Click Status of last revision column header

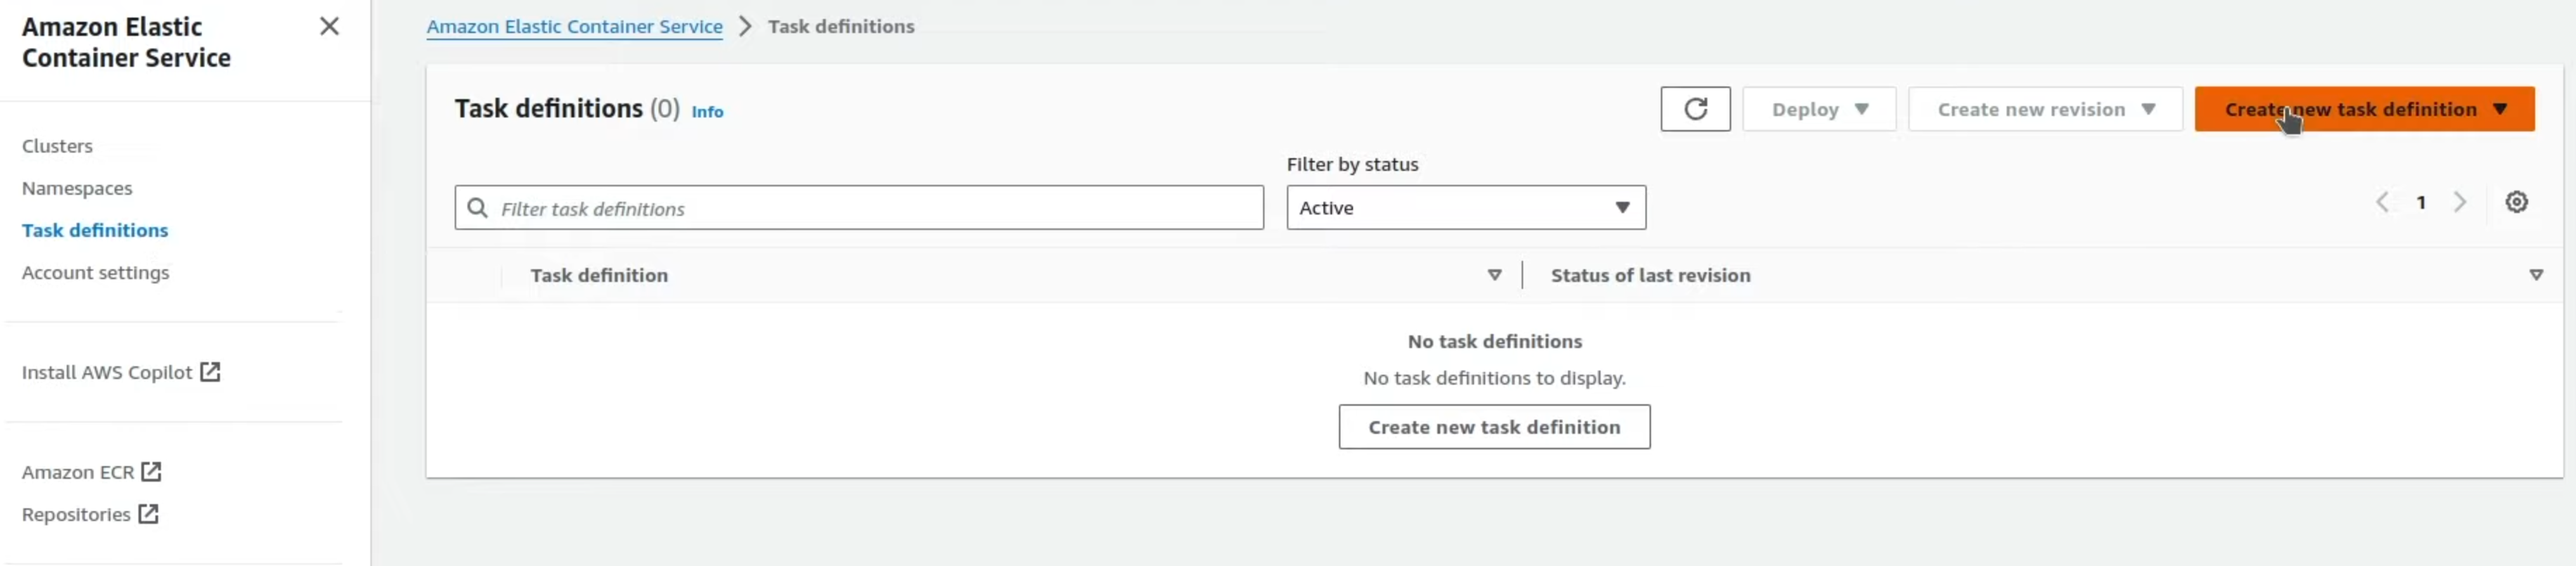(x=1650, y=275)
